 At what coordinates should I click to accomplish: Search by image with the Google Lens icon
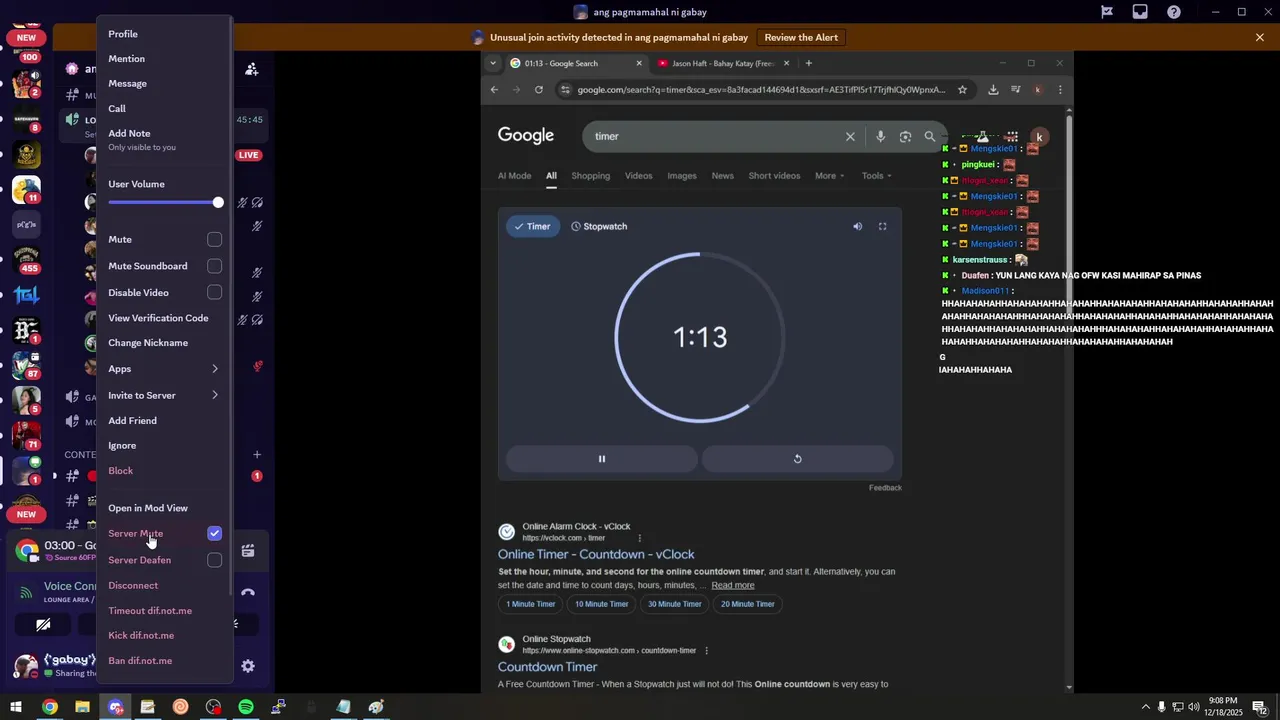pyautogui.click(x=905, y=136)
